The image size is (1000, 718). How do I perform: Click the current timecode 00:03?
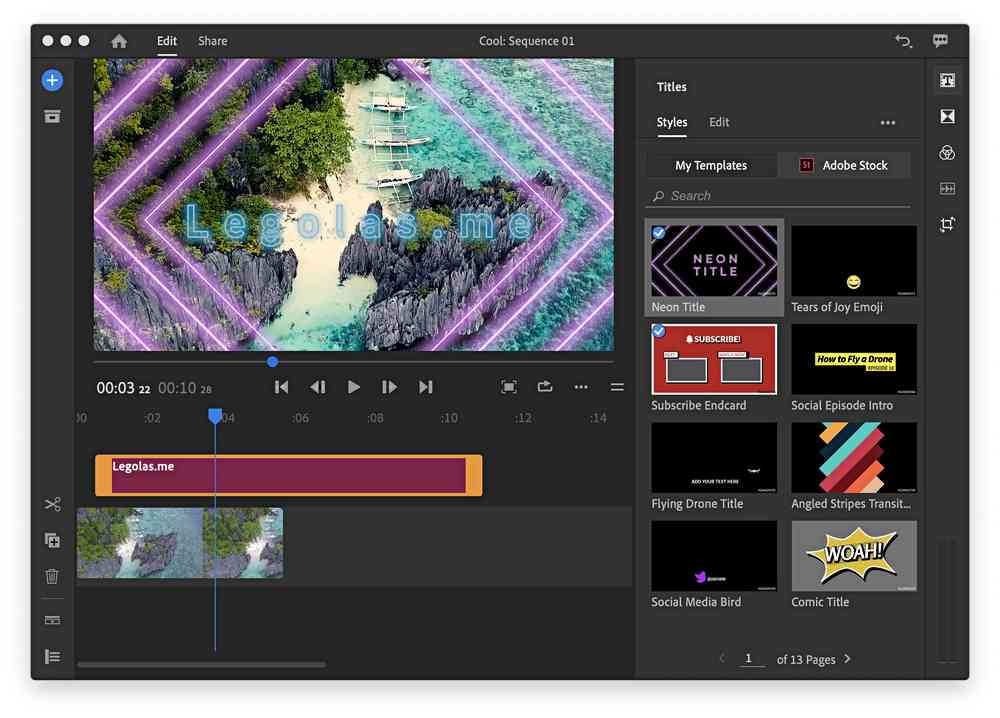pyautogui.click(x=123, y=388)
